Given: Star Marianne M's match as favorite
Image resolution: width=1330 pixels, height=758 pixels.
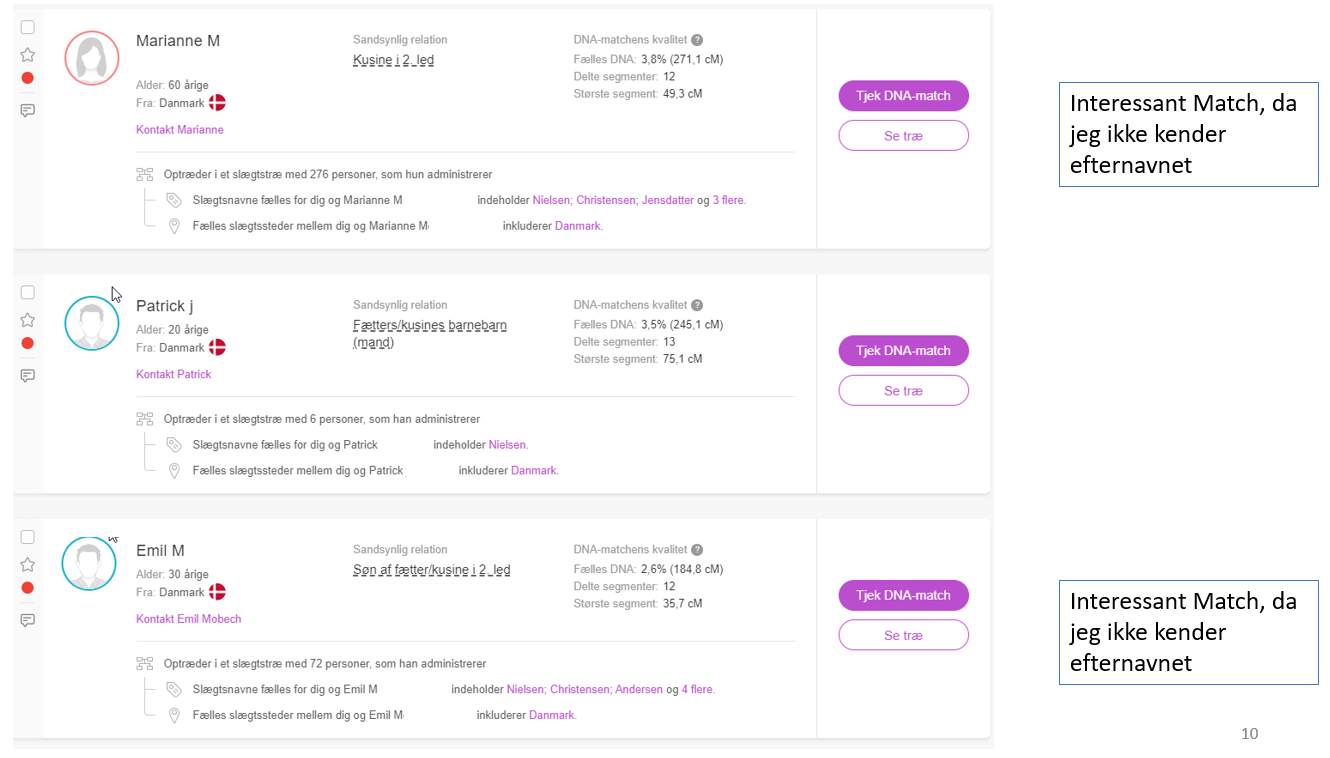Looking at the screenshot, I should [x=28, y=55].
